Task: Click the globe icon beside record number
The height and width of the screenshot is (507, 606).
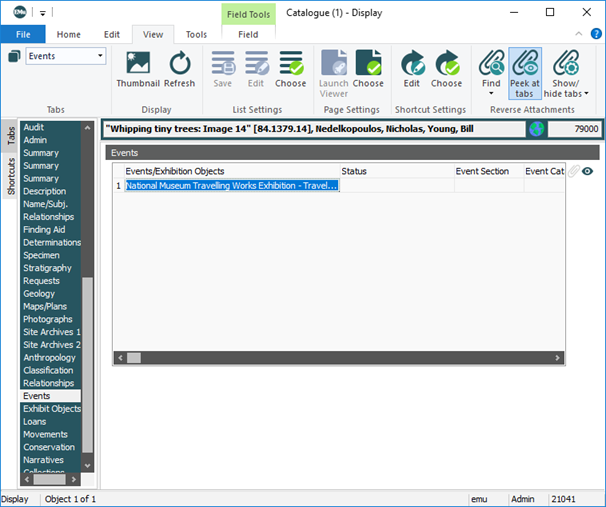Action: click(x=537, y=129)
